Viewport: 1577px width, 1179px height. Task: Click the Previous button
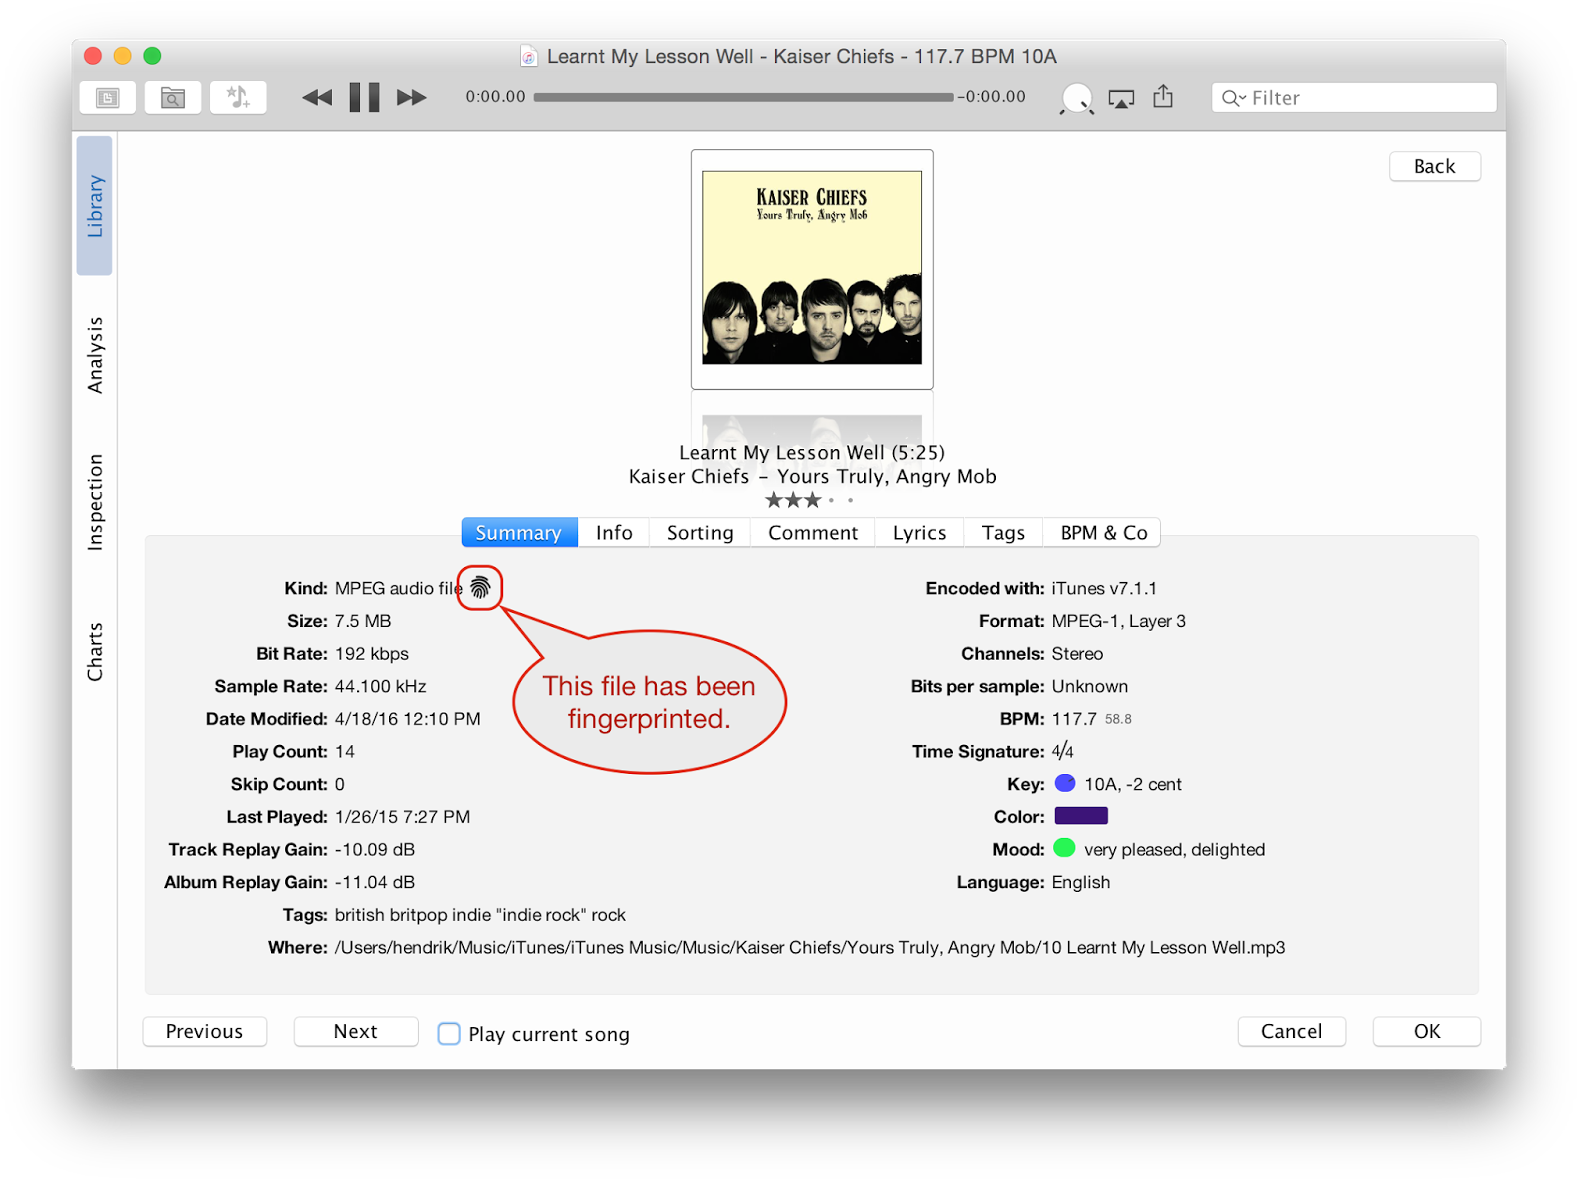click(205, 1031)
